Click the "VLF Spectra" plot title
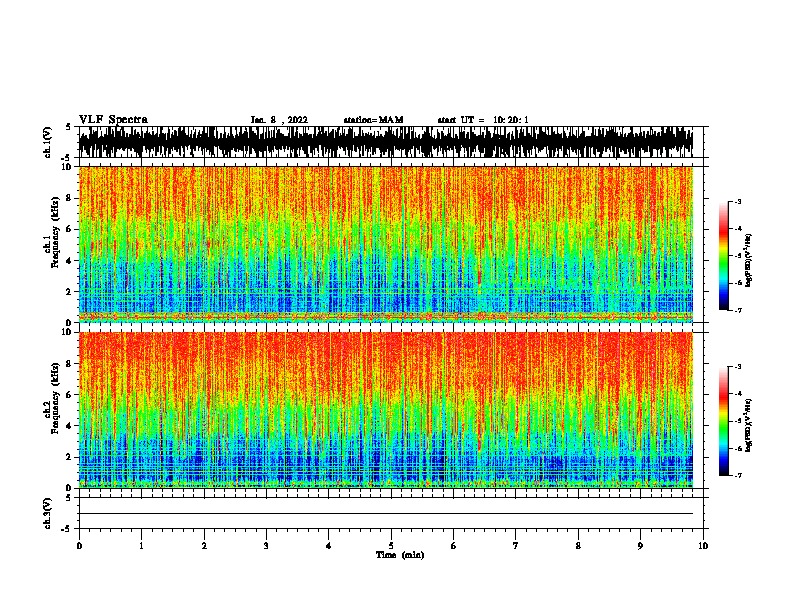The image size is (792, 612). click(113, 120)
